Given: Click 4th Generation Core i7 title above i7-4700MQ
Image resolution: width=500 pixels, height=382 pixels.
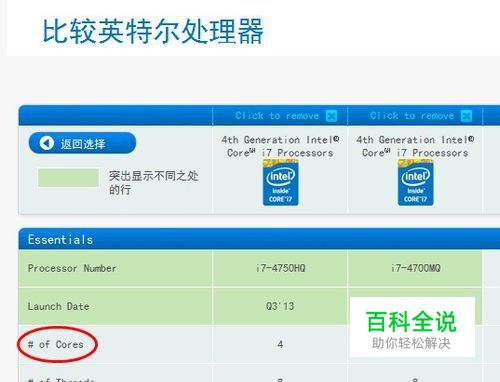Looking at the screenshot, I should tap(415, 146).
